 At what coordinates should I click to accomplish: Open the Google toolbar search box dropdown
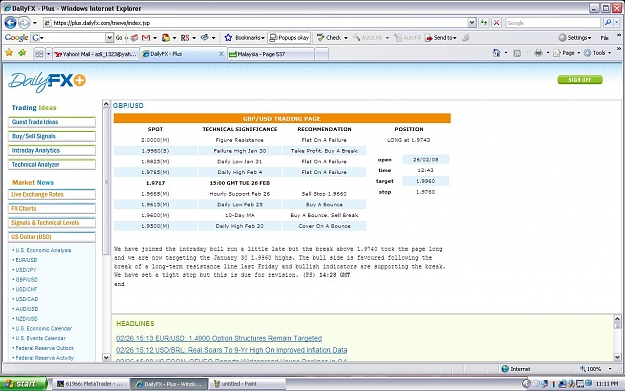[x=109, y=38]
